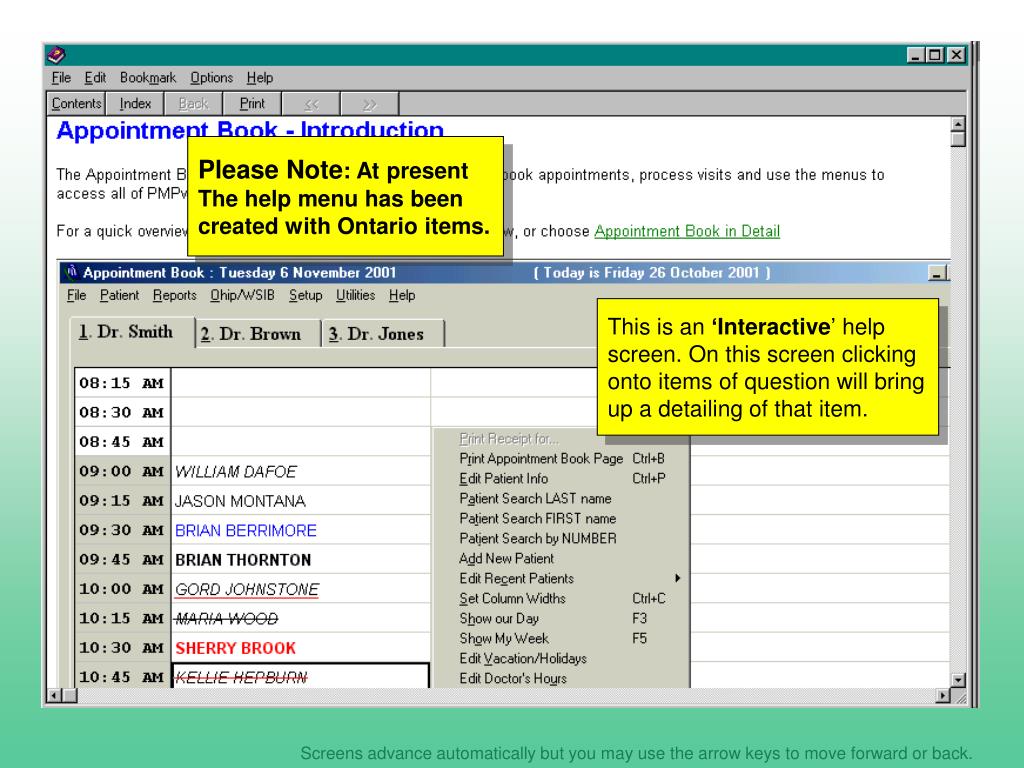Viewport: 1024px width, 768px height.
Task: Open the Appointment Book's File menu
Action: pyautogui.click(x=76, y=295)
